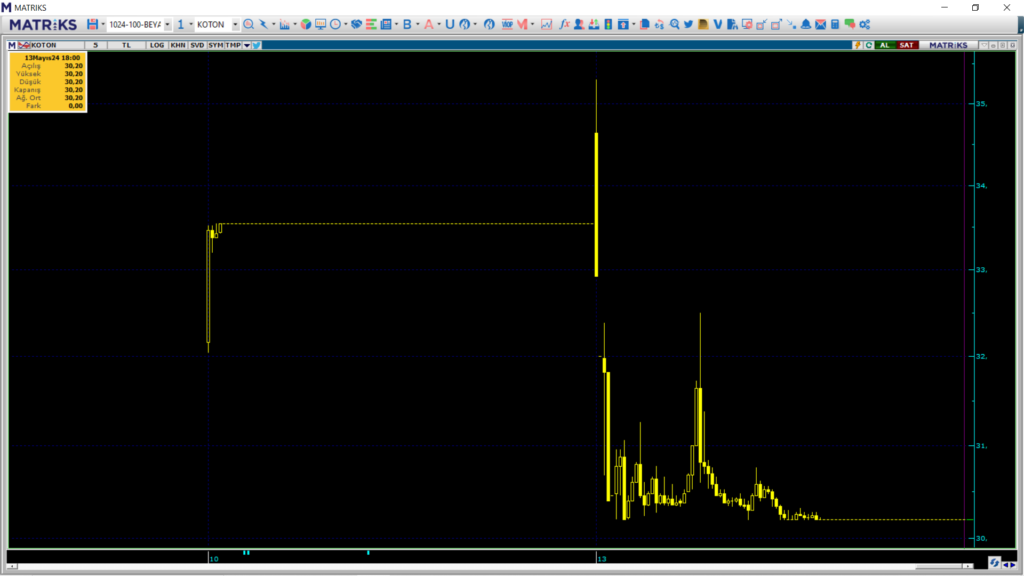Click the blue B toolbar icon
The height and width of the screenshot is (576, 1024).
(407, 24)
